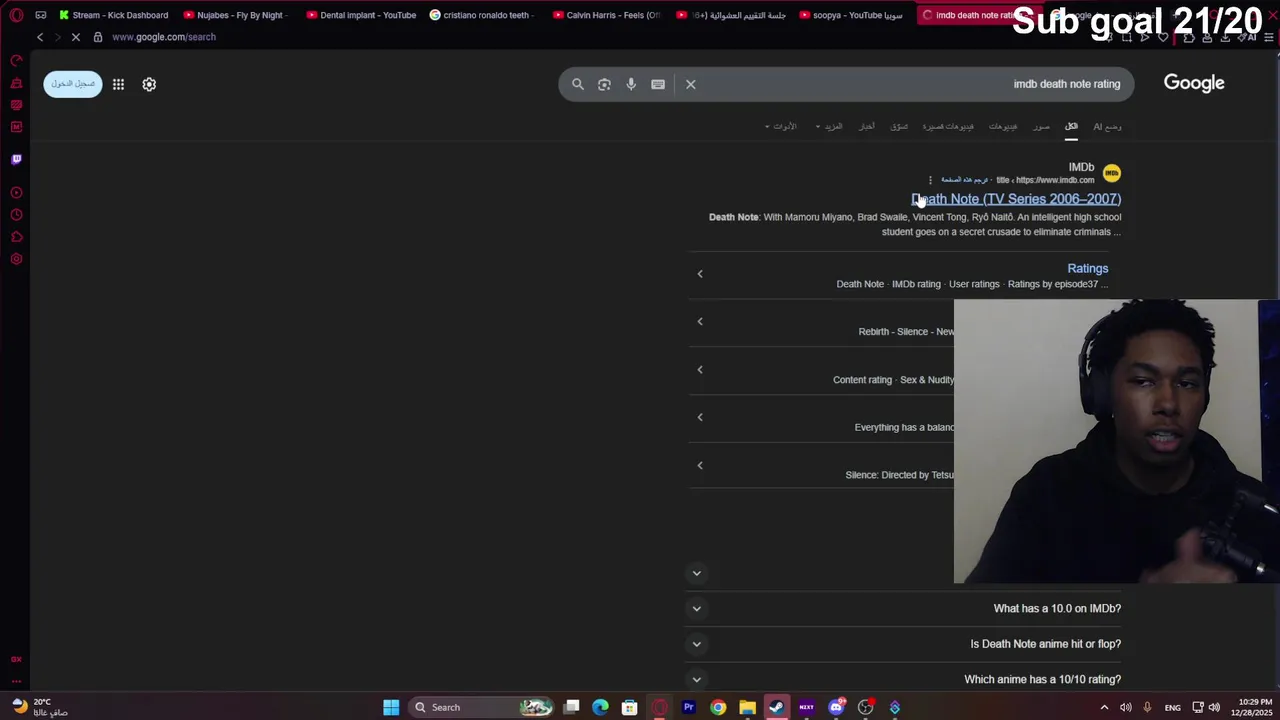Click the ترجم هذه الصفحة translate link
1280x720 pixels.
964,180
